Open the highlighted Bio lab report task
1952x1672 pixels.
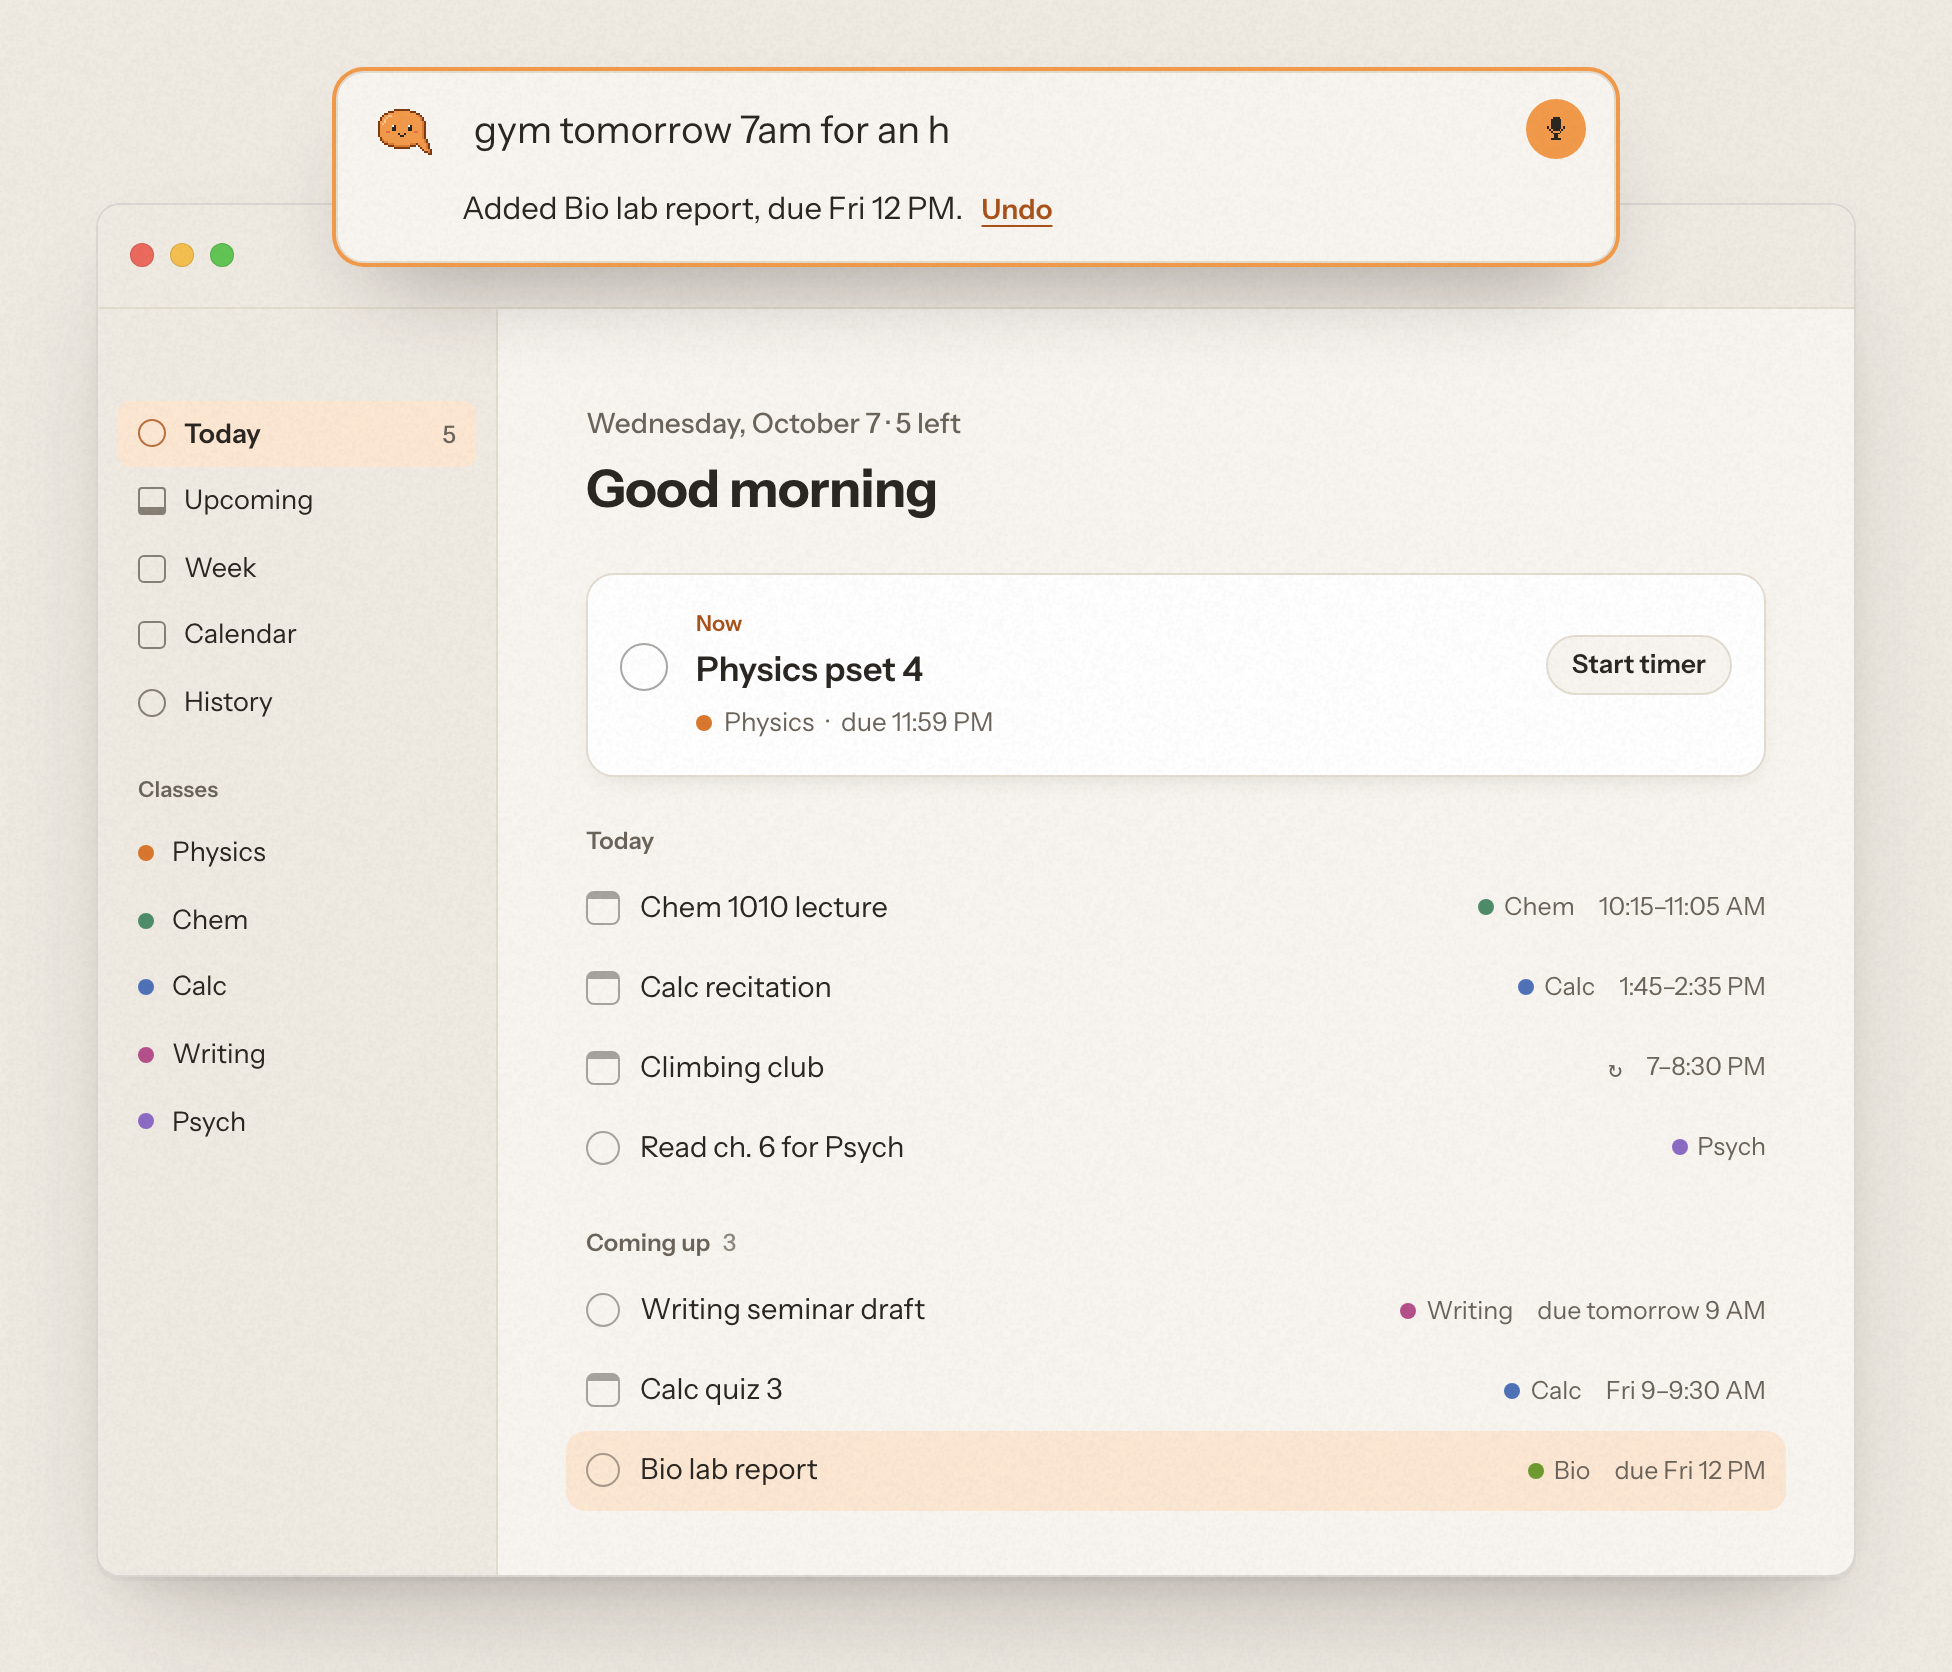click(x=1175, y=1470)
